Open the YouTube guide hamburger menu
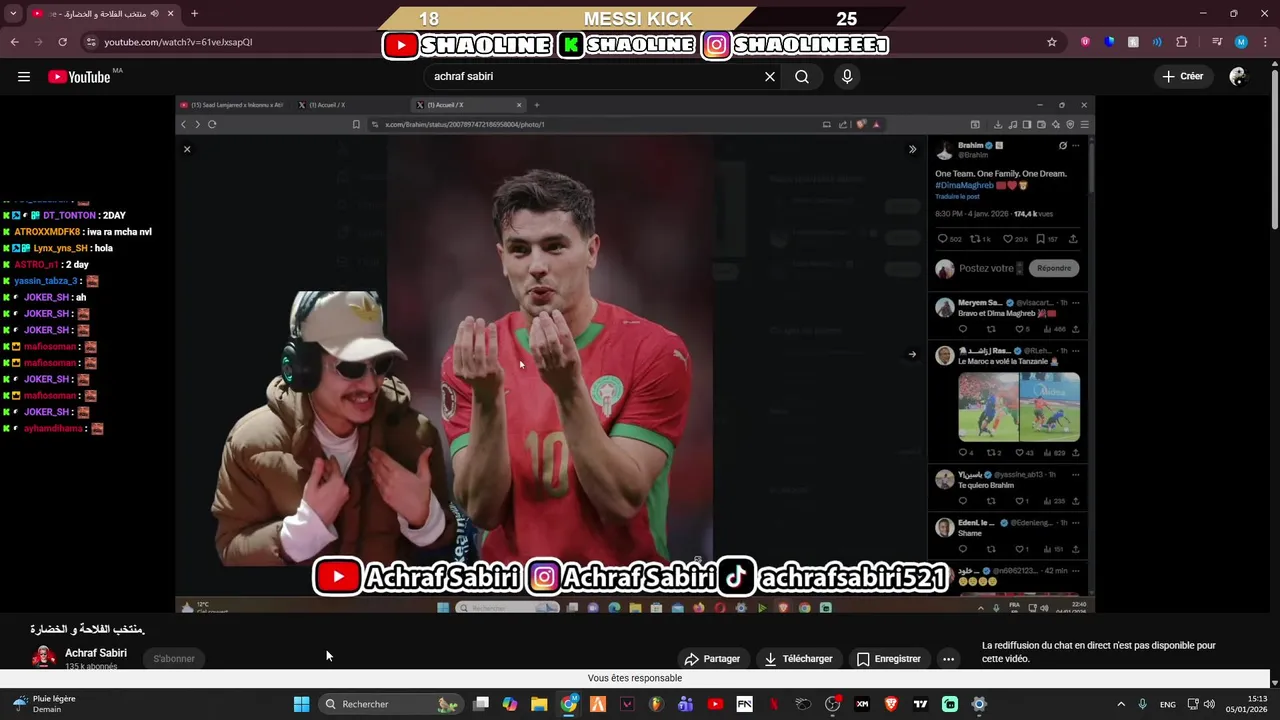 pos(24,76)
